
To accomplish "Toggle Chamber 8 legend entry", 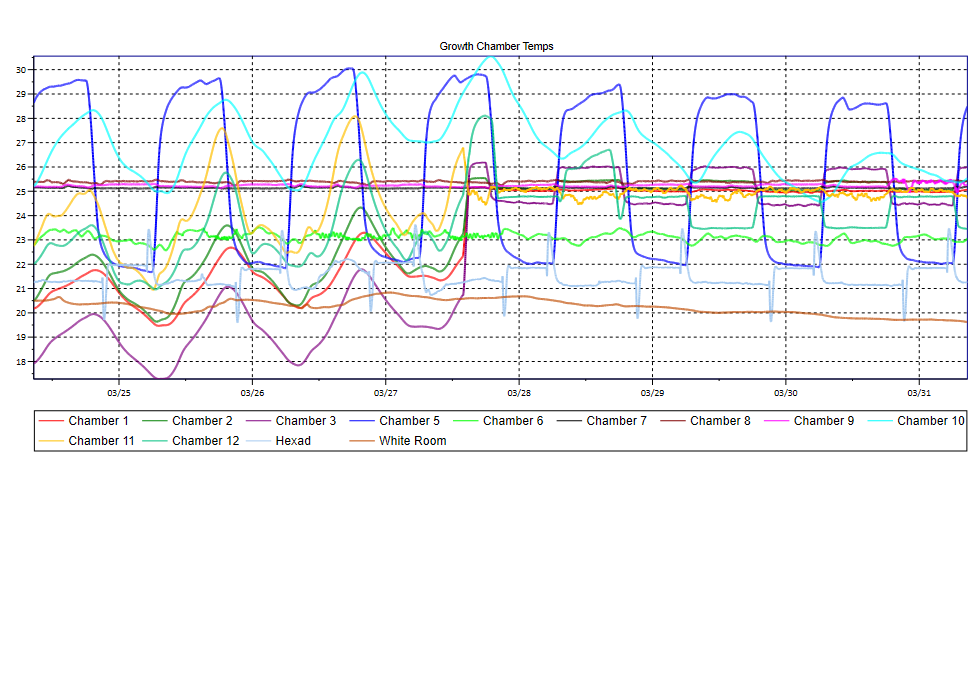I will 720,421.
